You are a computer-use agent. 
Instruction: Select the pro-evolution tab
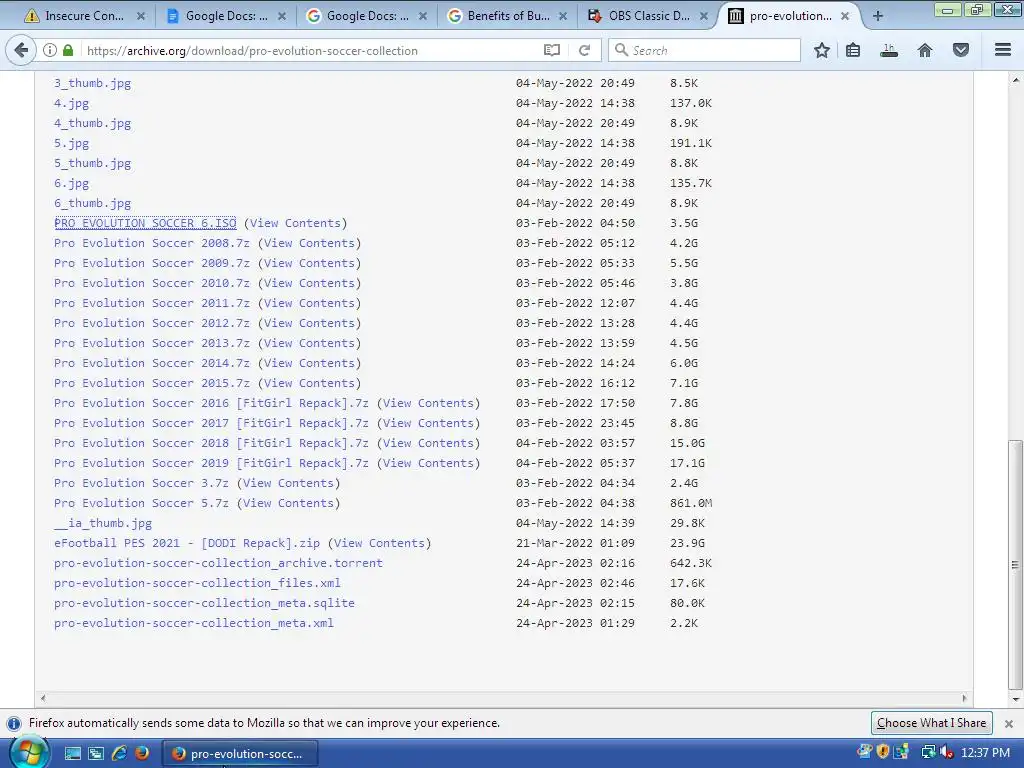(789, 16)
